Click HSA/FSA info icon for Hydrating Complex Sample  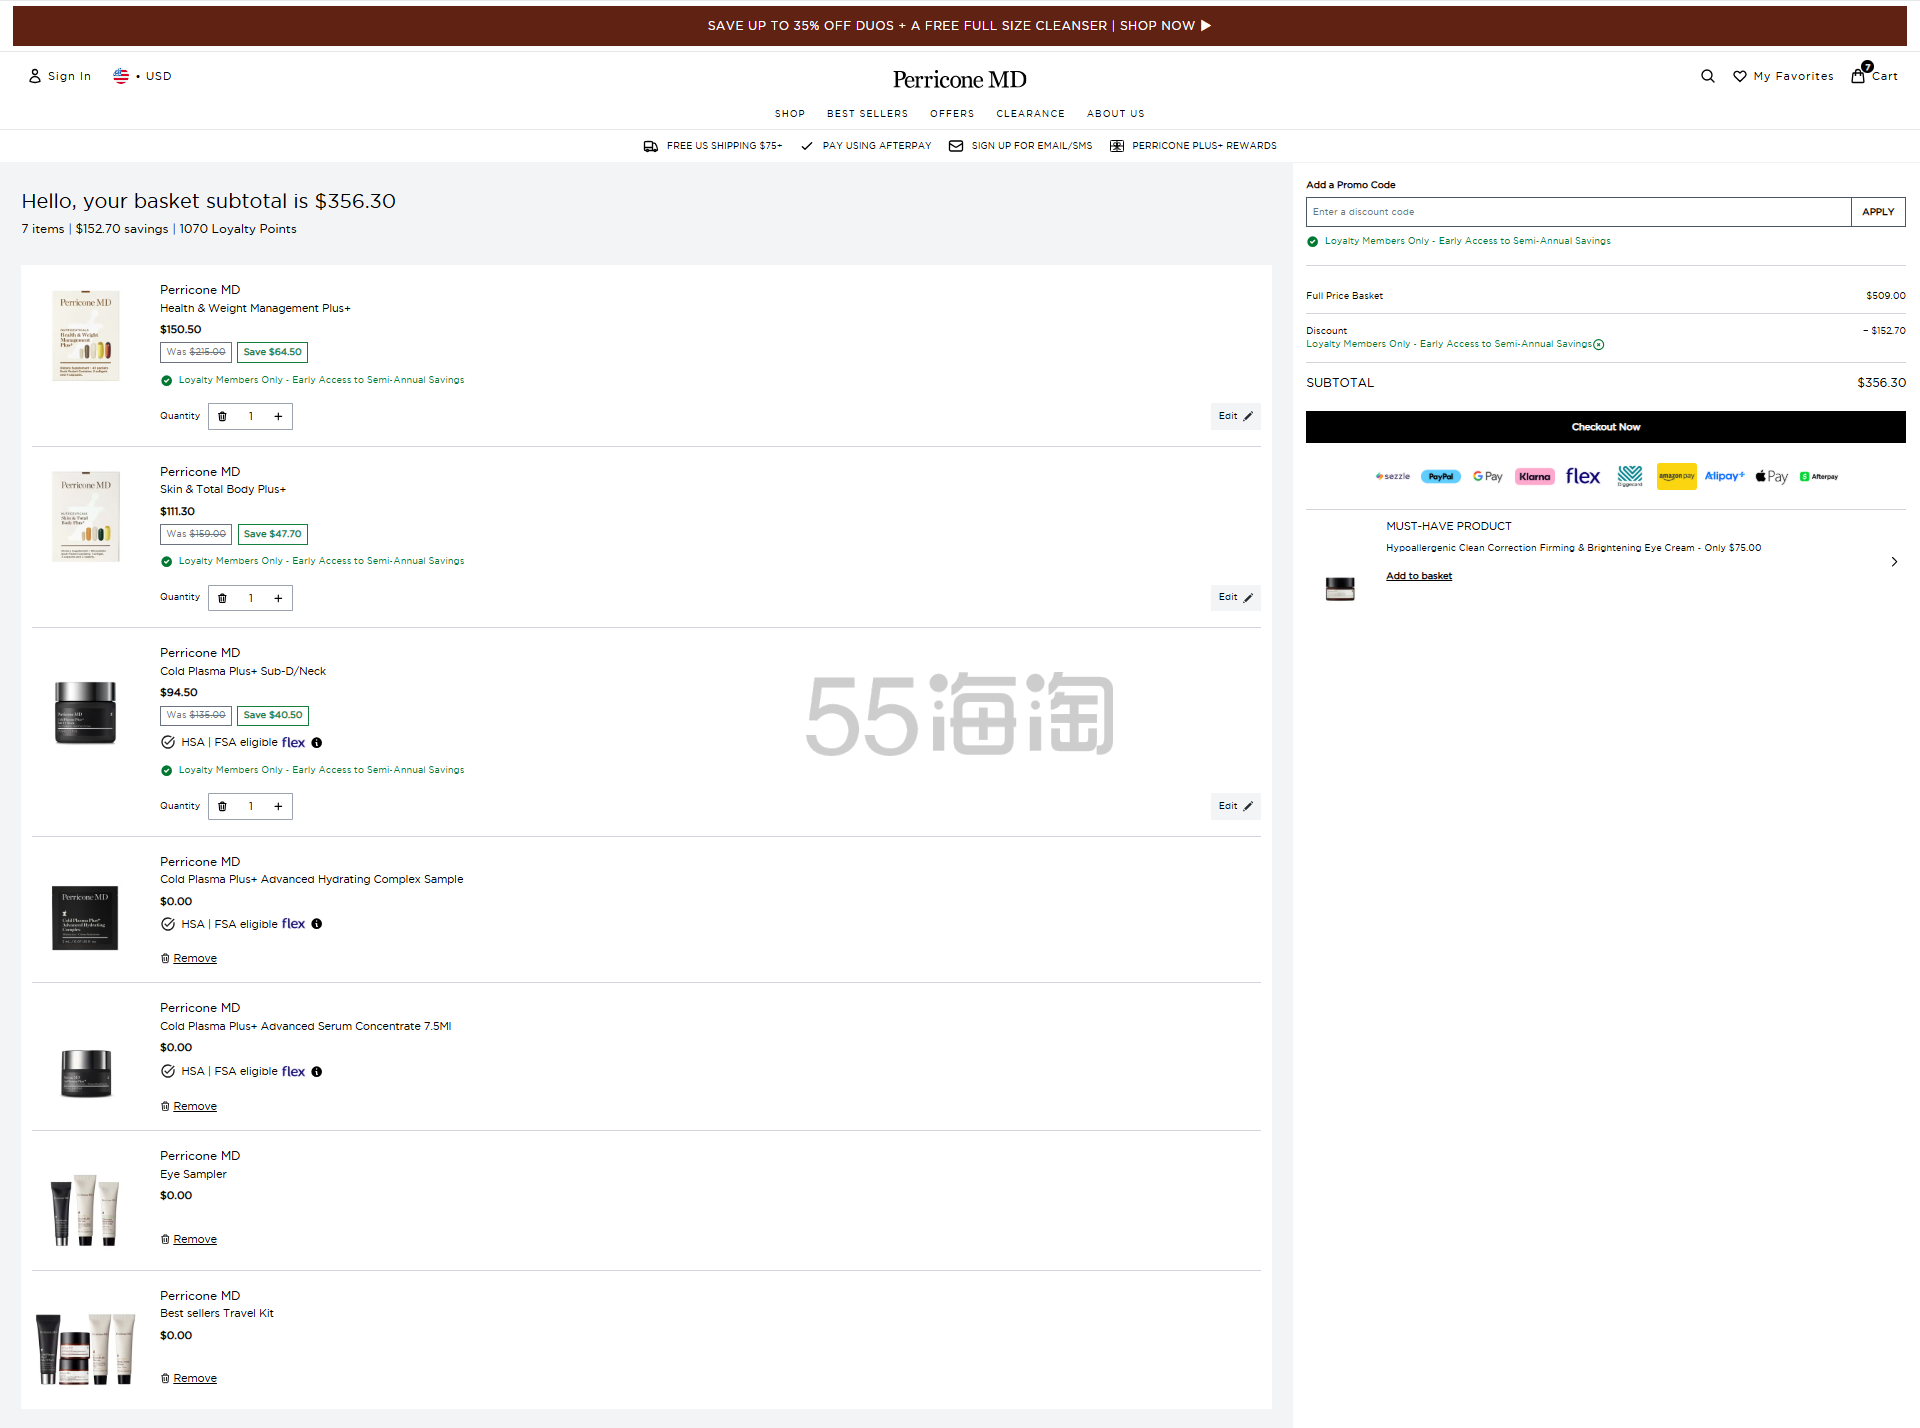click(x=317, y=924)
